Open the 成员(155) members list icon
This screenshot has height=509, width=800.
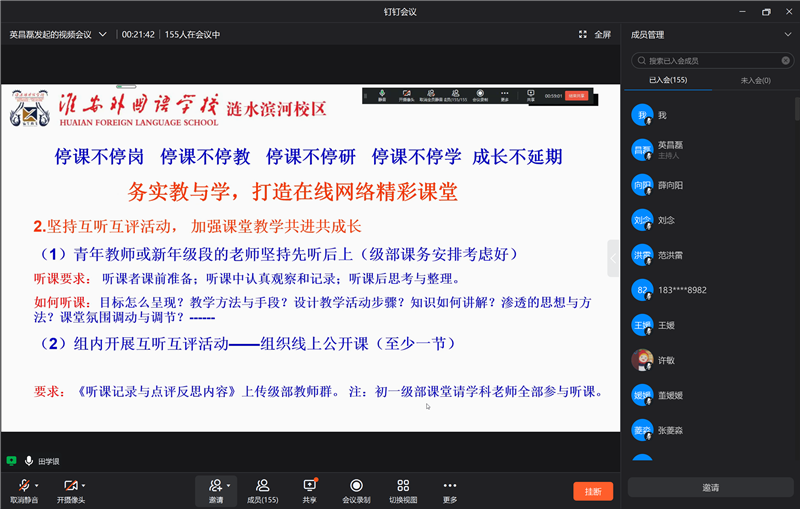[262, 486]
